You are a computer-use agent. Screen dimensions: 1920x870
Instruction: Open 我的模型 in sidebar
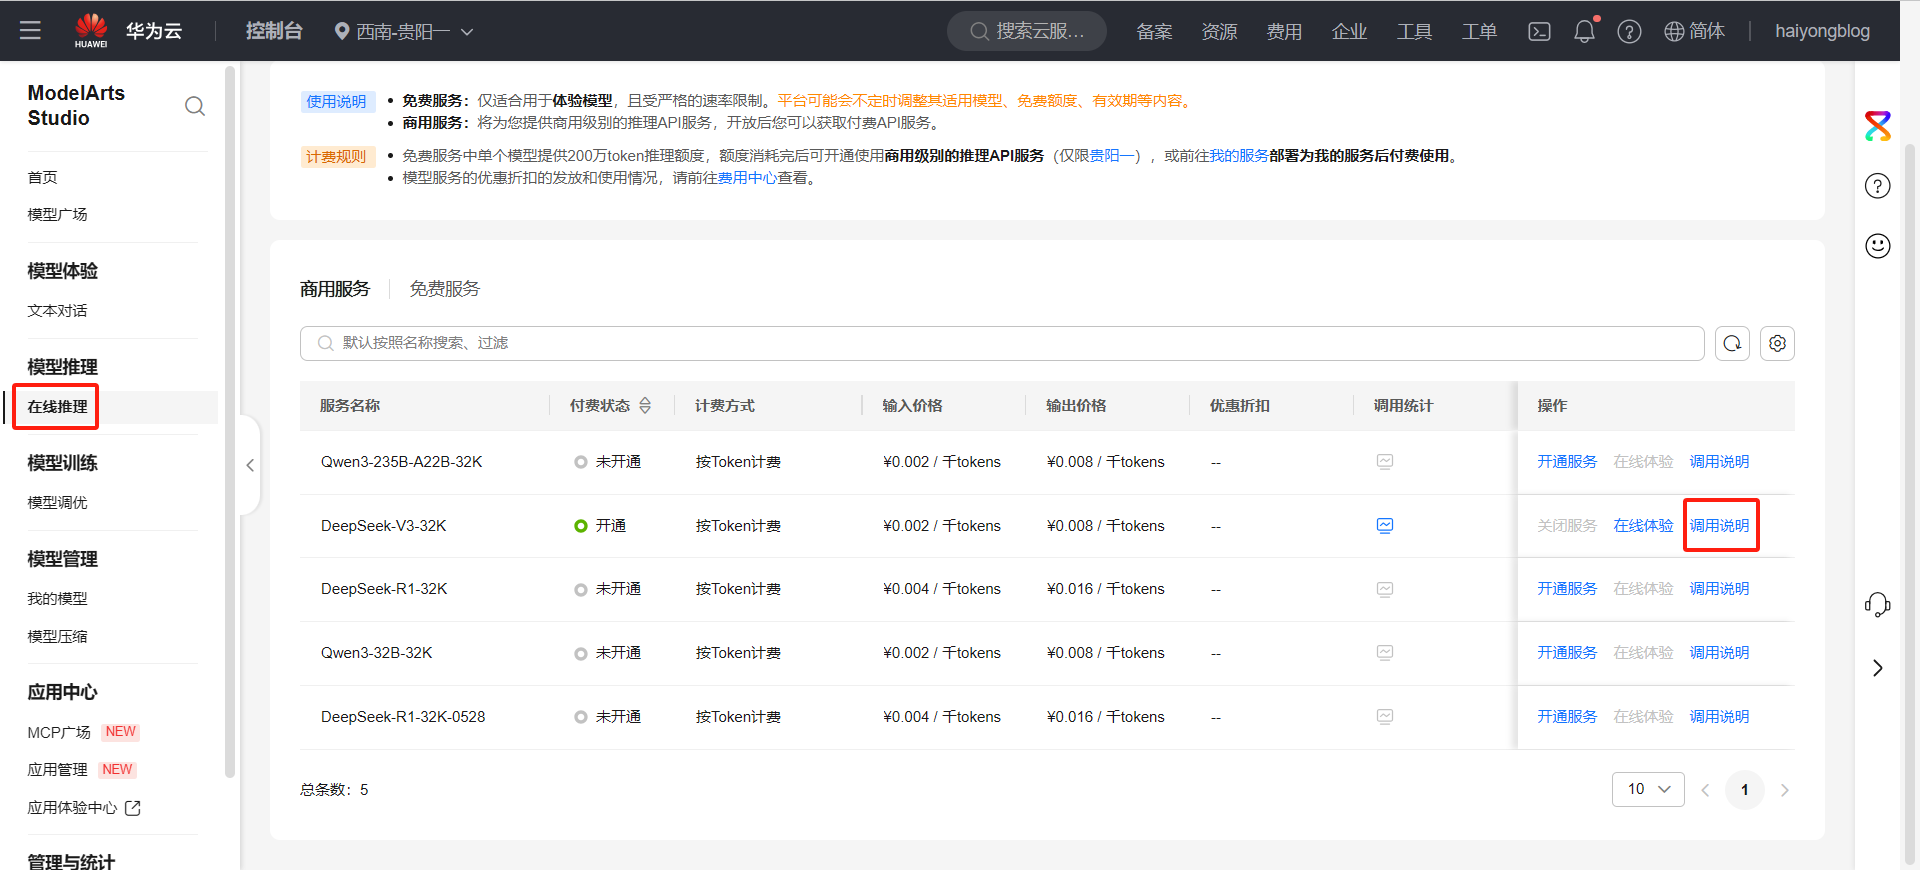[x=58, y=598]
